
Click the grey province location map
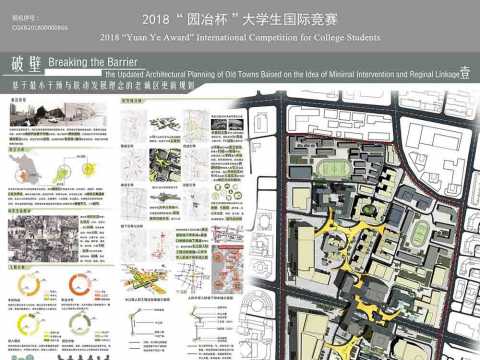tap(25, 169)
